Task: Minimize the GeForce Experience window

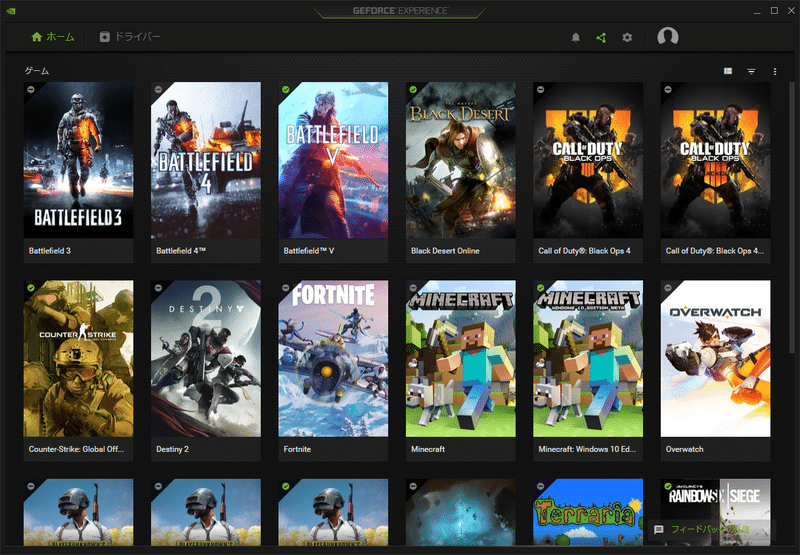Action: (757, 11)
